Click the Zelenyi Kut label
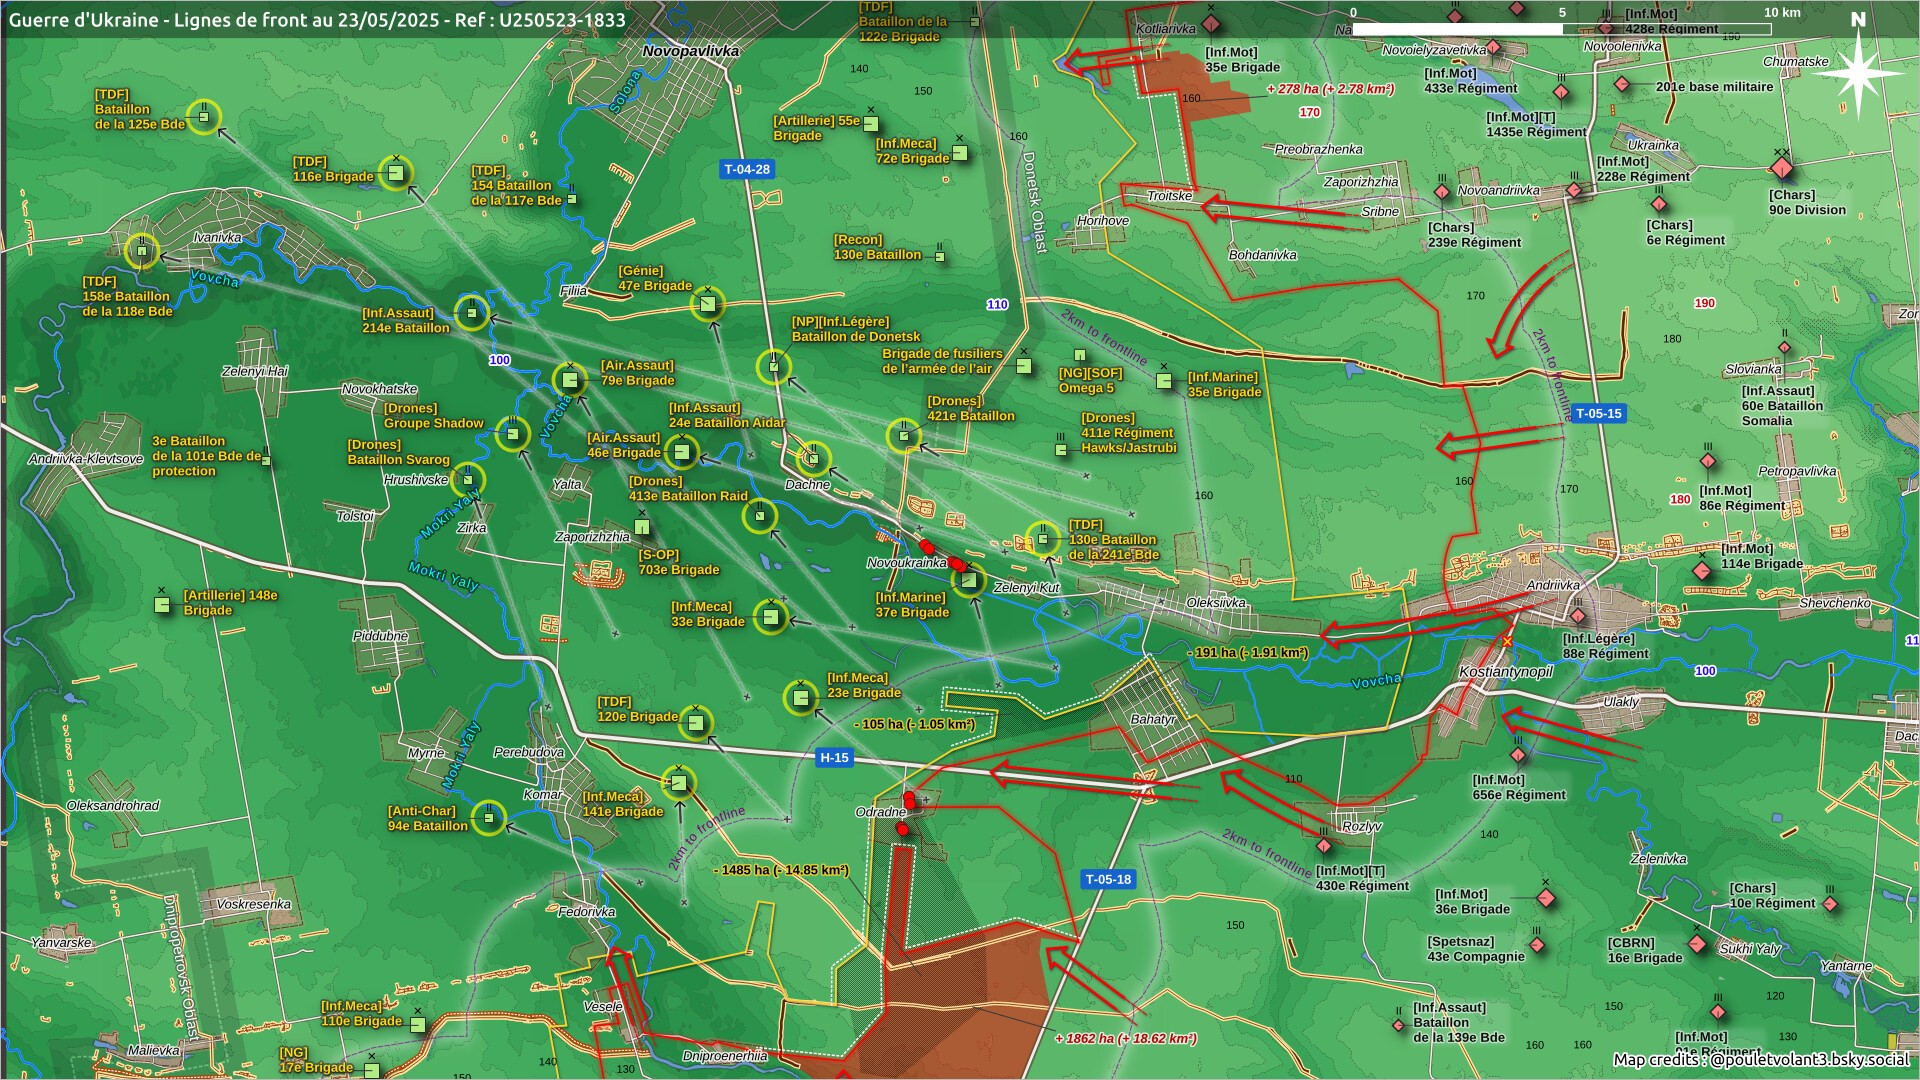 [1026, 588]
